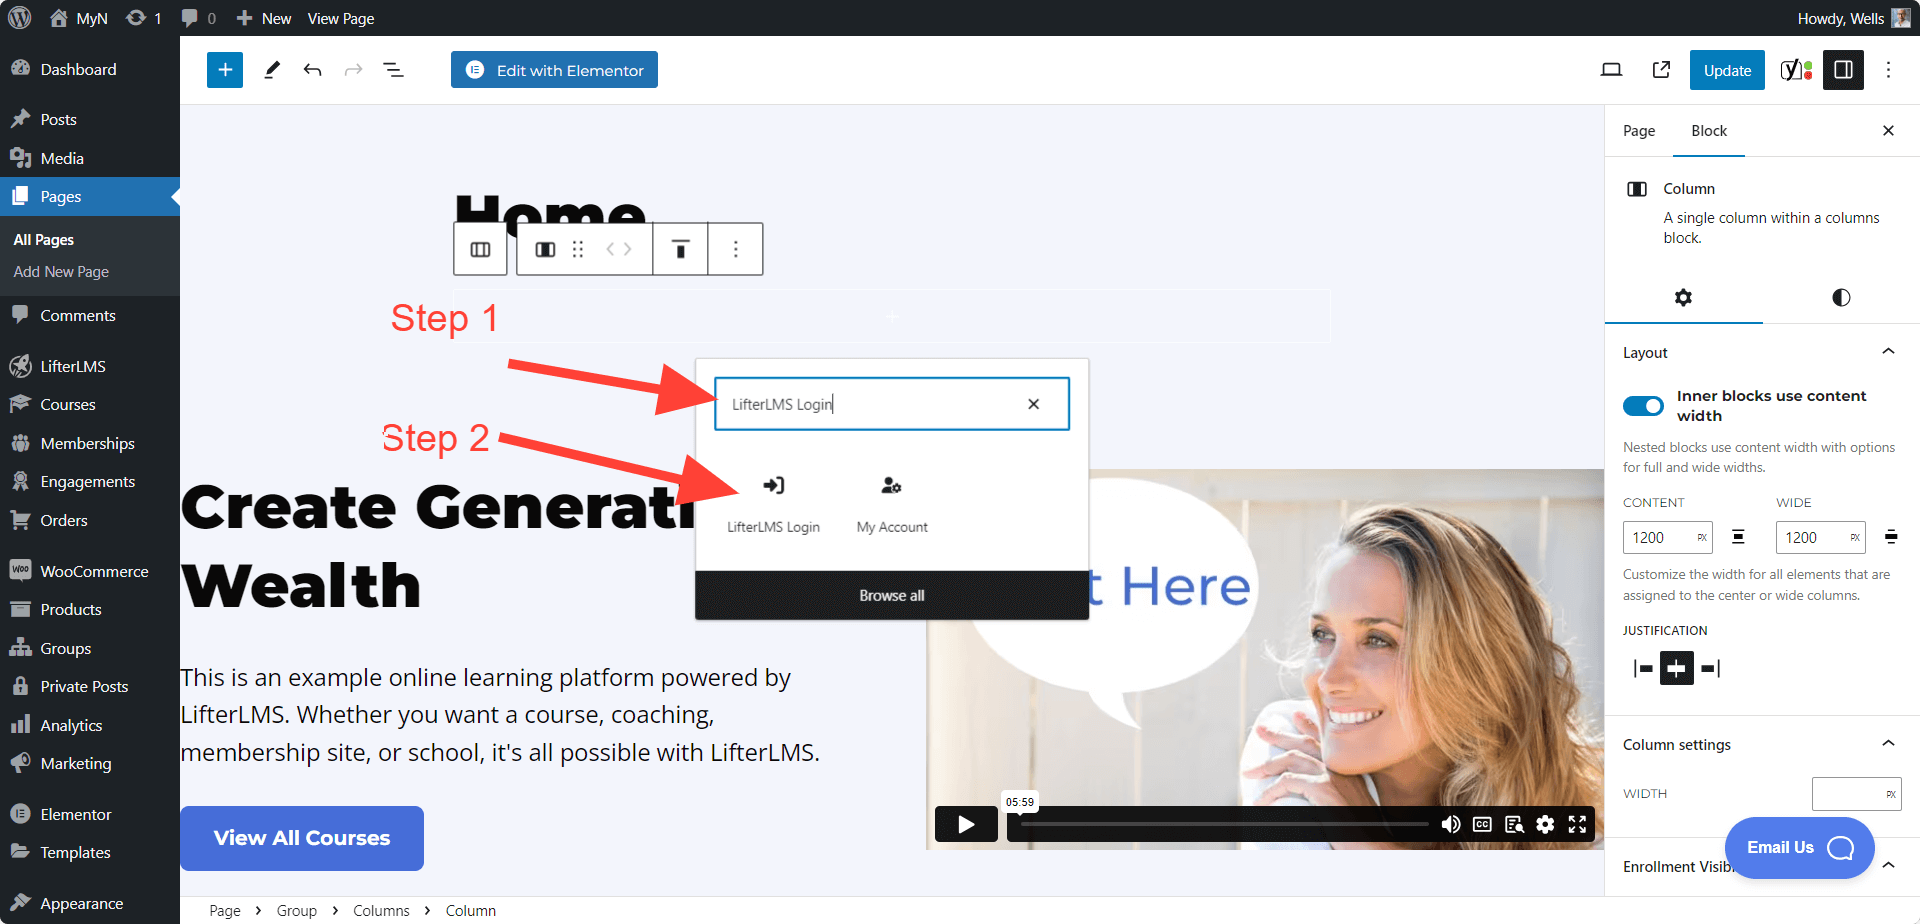Click the WordPress logo in admin bar
Viewport: 1920px width, 924px height.
(20, 18)
